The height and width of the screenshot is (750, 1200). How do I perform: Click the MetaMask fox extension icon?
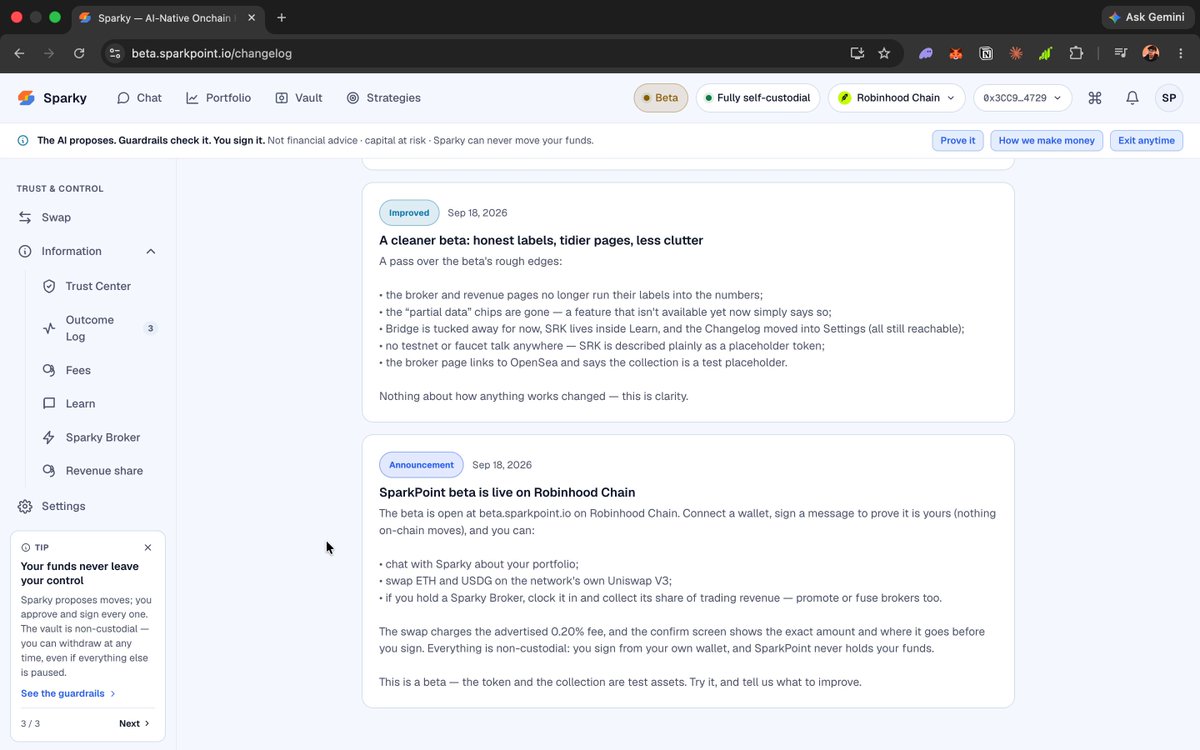tap(956, 53)
